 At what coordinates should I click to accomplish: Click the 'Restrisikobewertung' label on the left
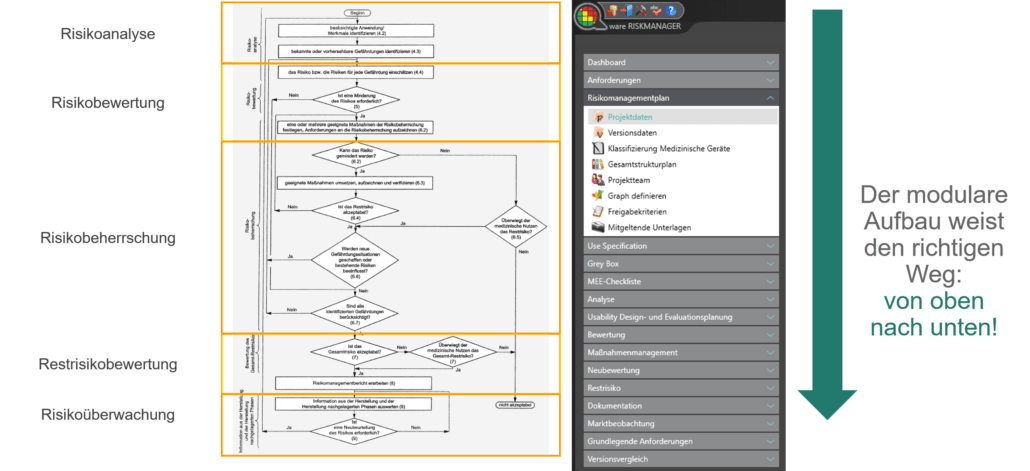click(108, 364)
